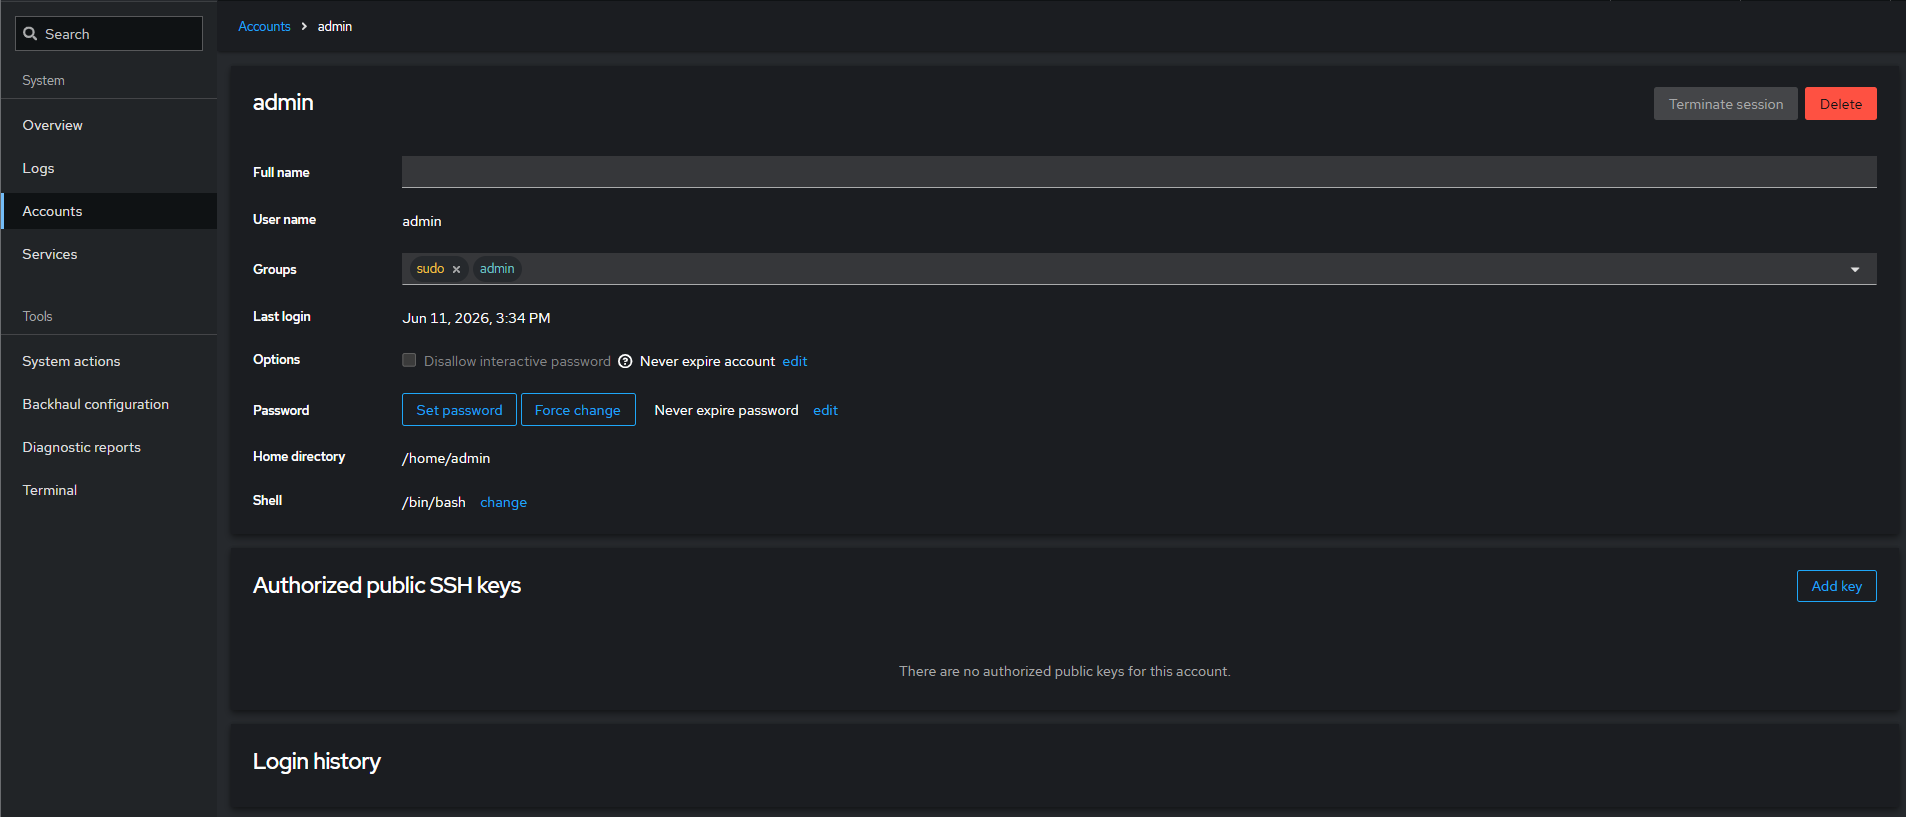1906x817 pixels.
Task: Expand the Groups dropdown arrow
Action: point(1855,269)
